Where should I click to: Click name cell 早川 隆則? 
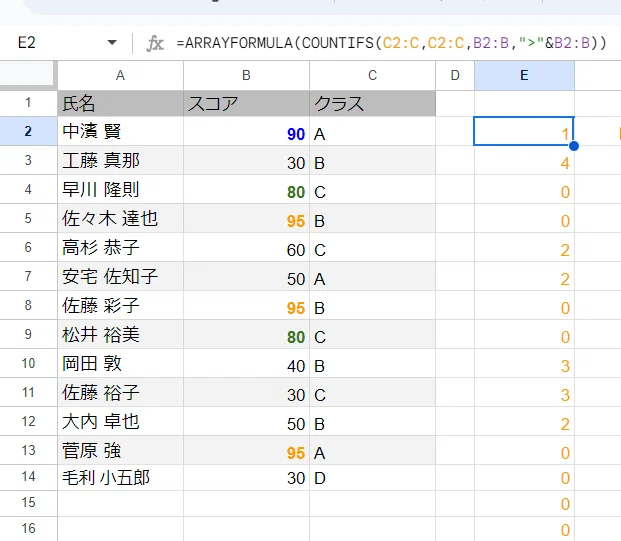[120, 189]
